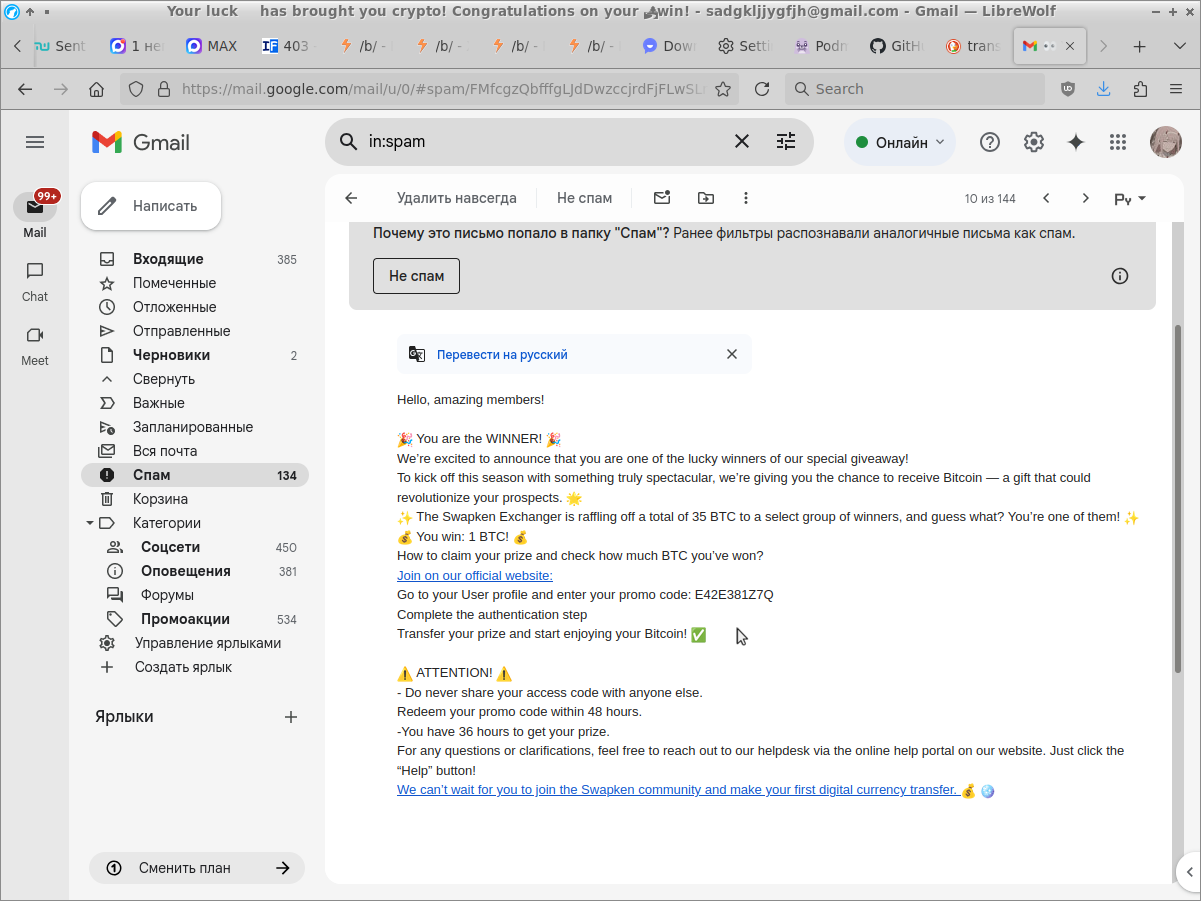Click the Написать compose button
Viewport: 1201px width, 901px height.
click(151, 206)
